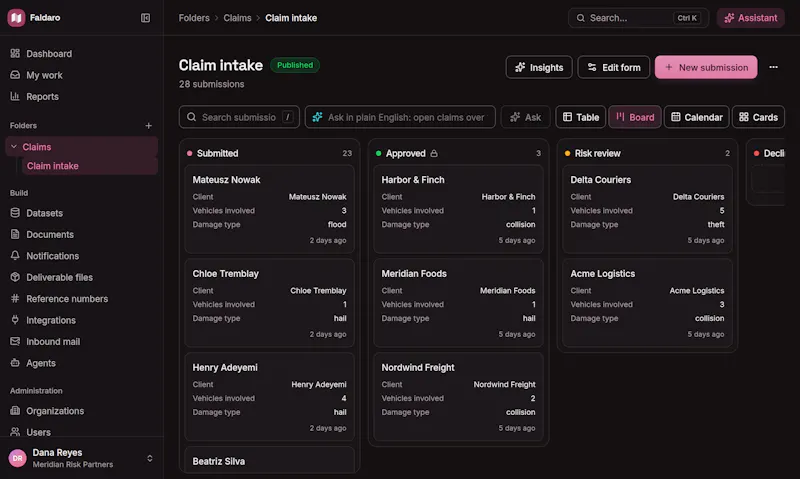800x479 pixels.
Task: Open Dashboard from sidebar
Action: click(x=49, y=54)
